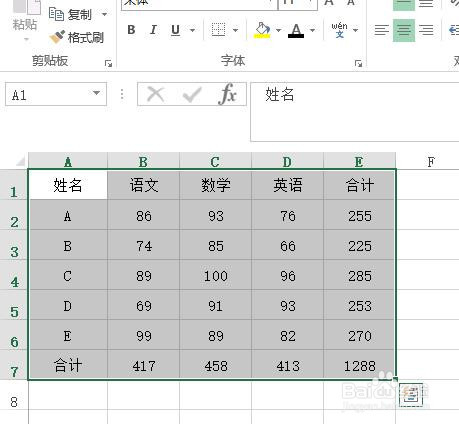459x424 pixels.
Task: Confirm formula entry checkmark icon
Action: click(x=192, y=94)
